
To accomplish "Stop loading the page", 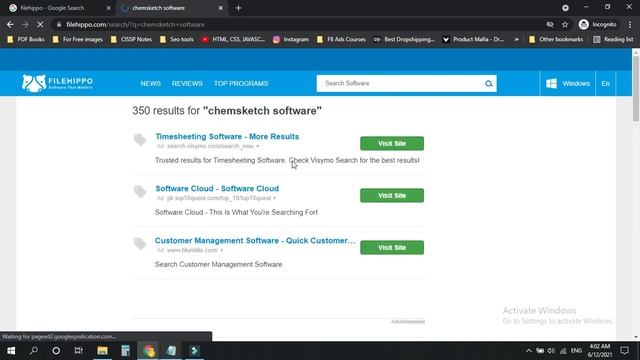I will [40, 24].
